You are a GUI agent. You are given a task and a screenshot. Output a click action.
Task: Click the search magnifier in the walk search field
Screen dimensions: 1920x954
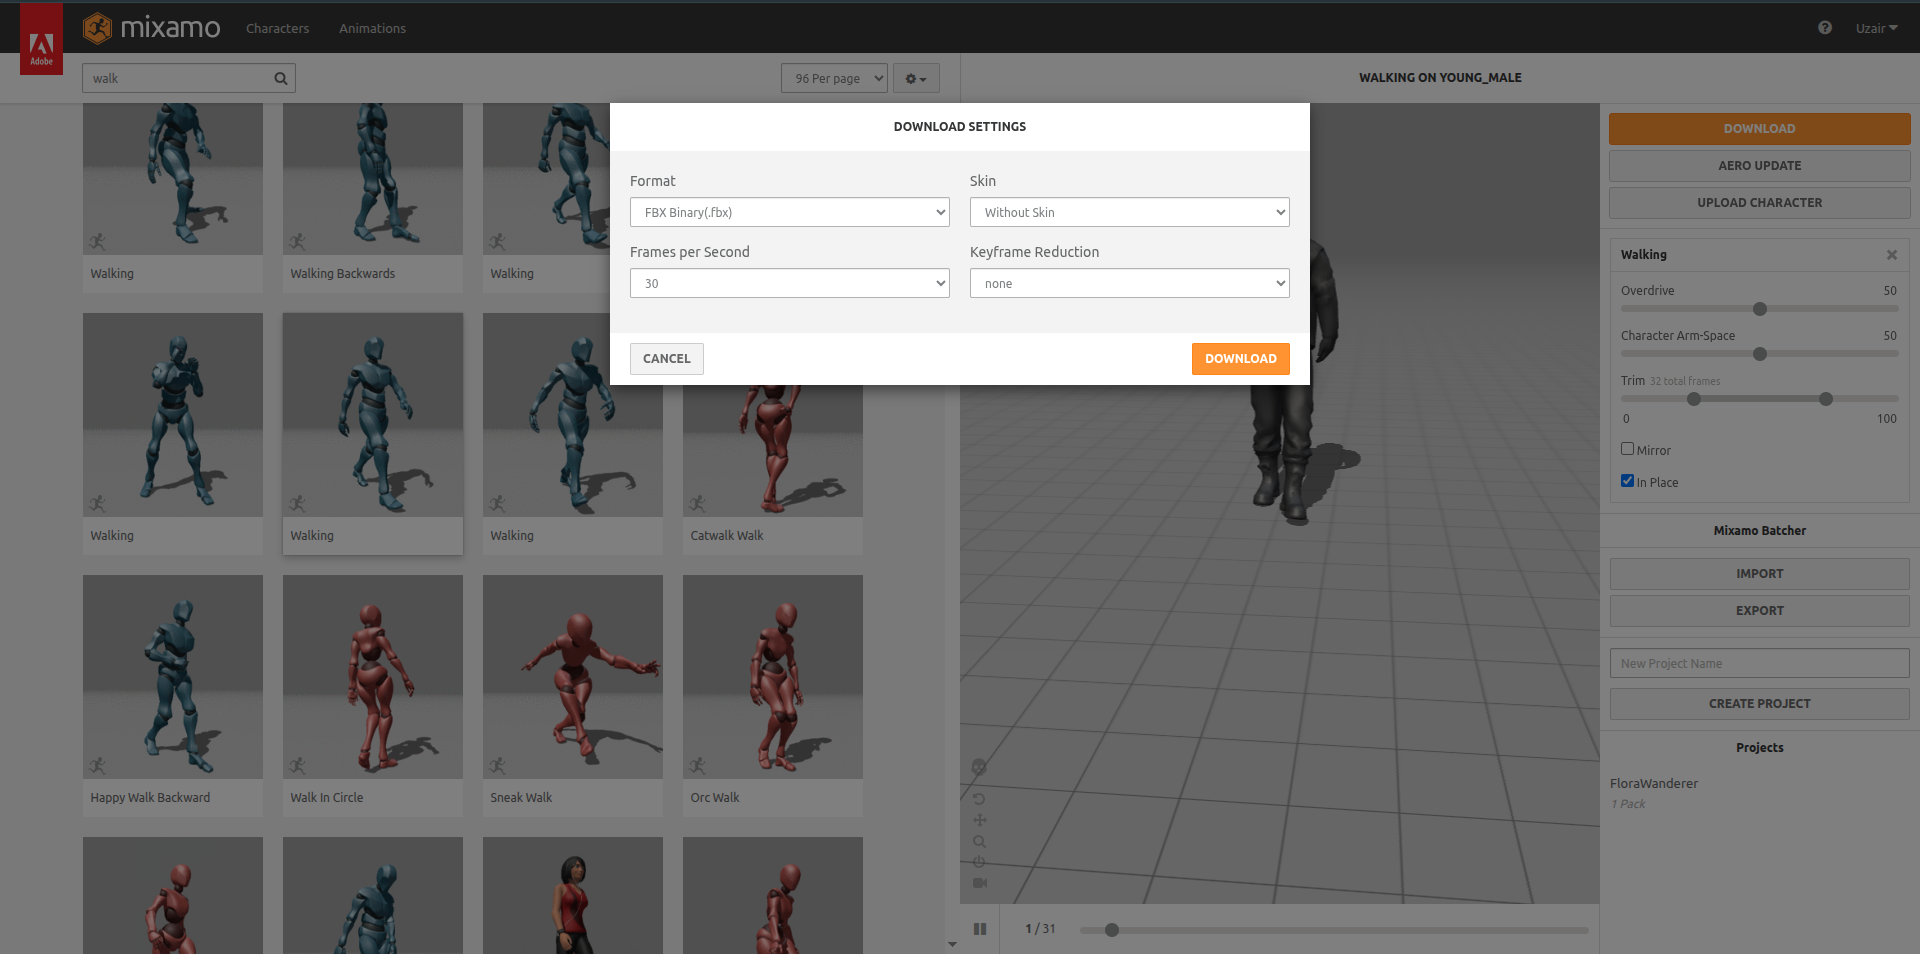click(x=279, y=77)
